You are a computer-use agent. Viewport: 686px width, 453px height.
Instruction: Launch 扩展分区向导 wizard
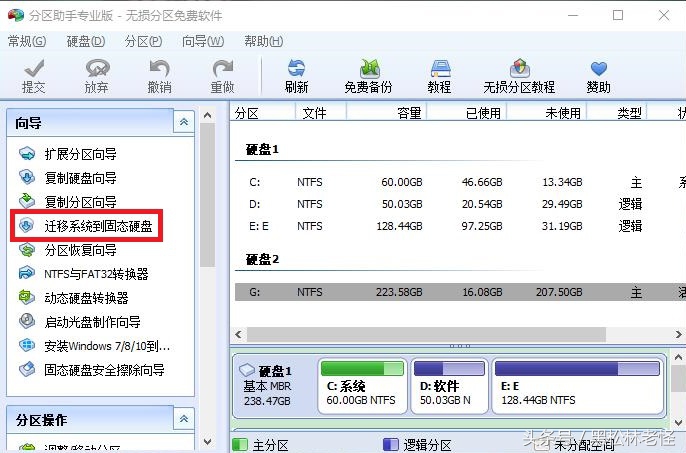coord(68,154)
